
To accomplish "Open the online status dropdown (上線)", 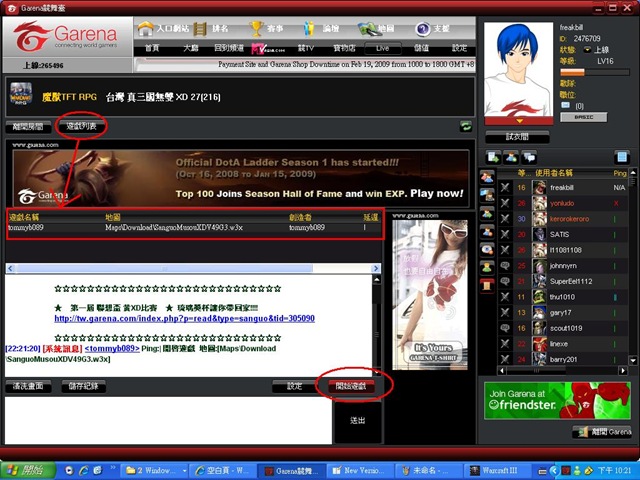I will tap(587, 50).
